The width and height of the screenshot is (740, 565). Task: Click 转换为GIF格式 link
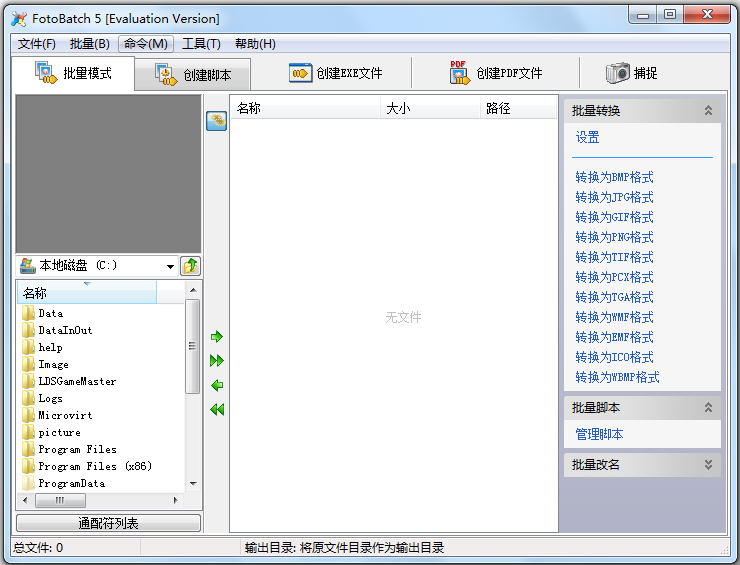click(614, 217)
